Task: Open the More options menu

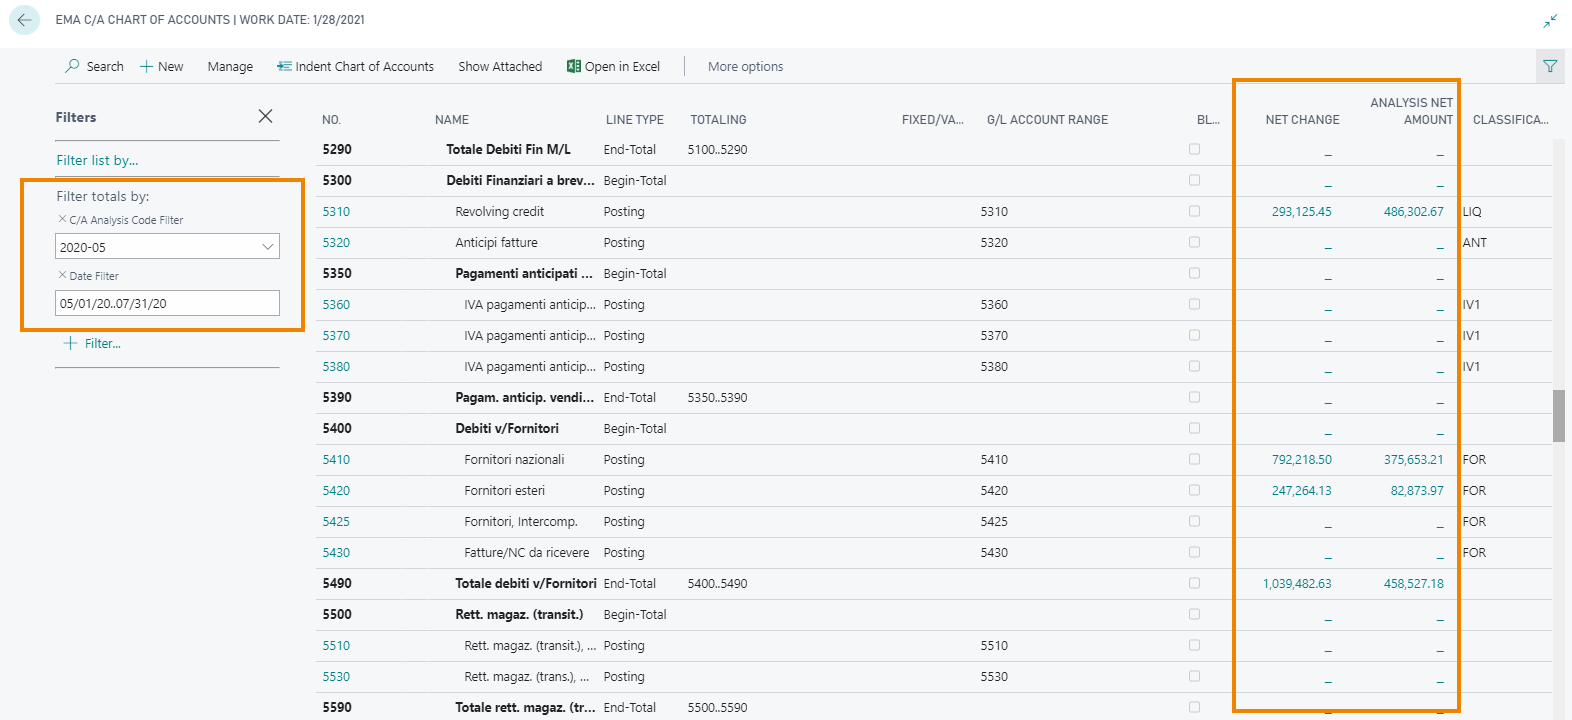Action: click(745, 67)
